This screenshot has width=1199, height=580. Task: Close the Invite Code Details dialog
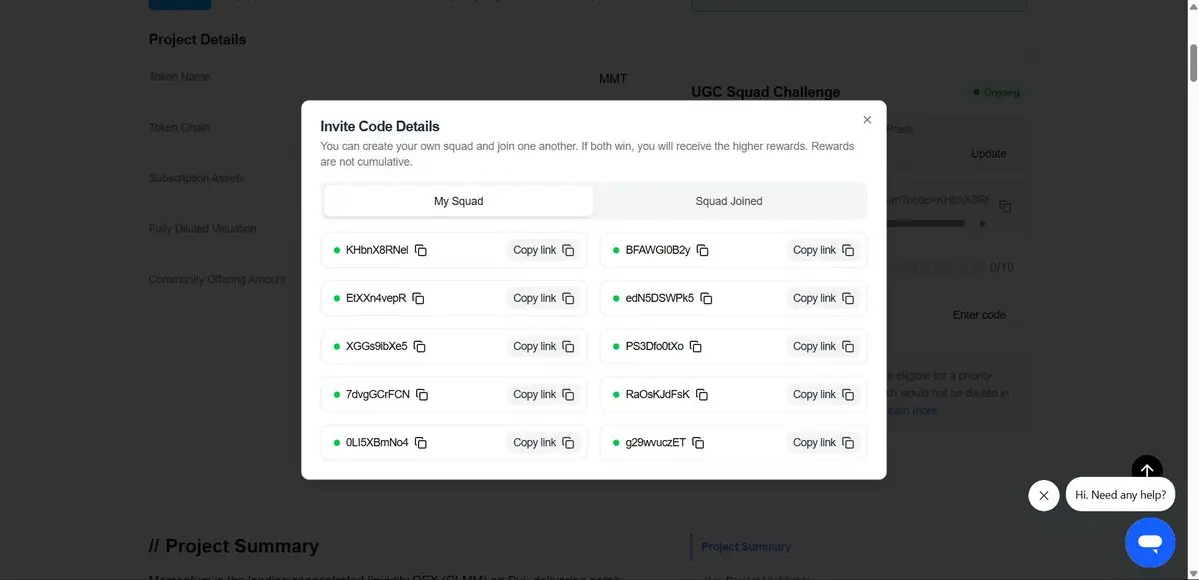tap(867, 120)
